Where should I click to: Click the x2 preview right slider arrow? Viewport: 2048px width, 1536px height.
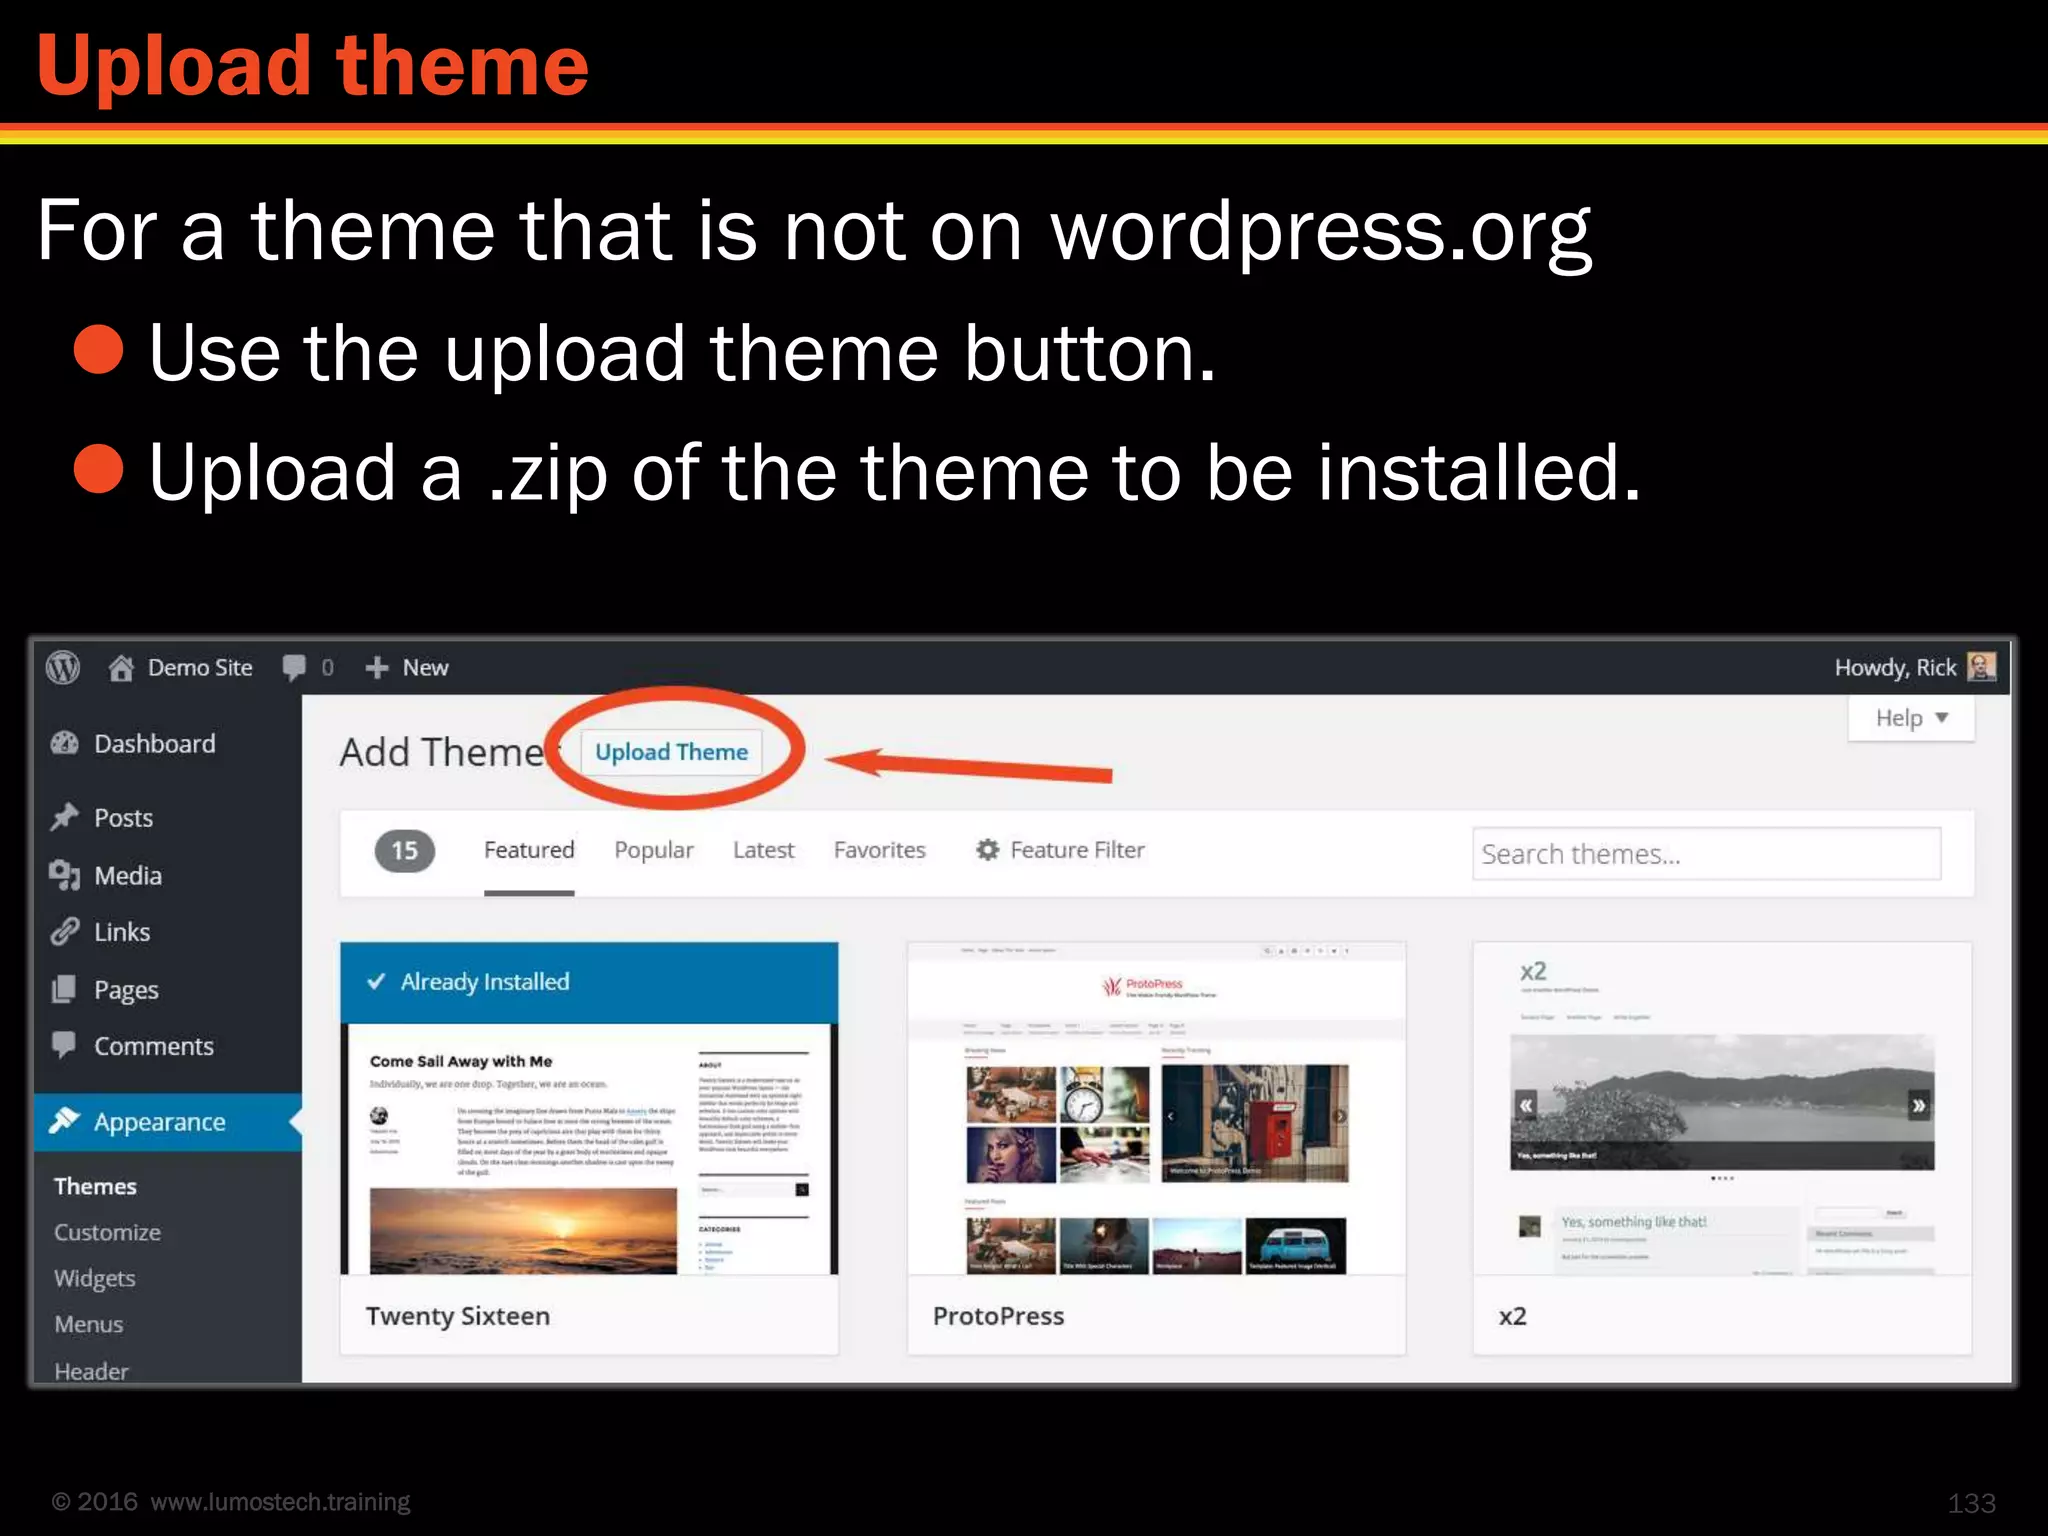1918,1105
